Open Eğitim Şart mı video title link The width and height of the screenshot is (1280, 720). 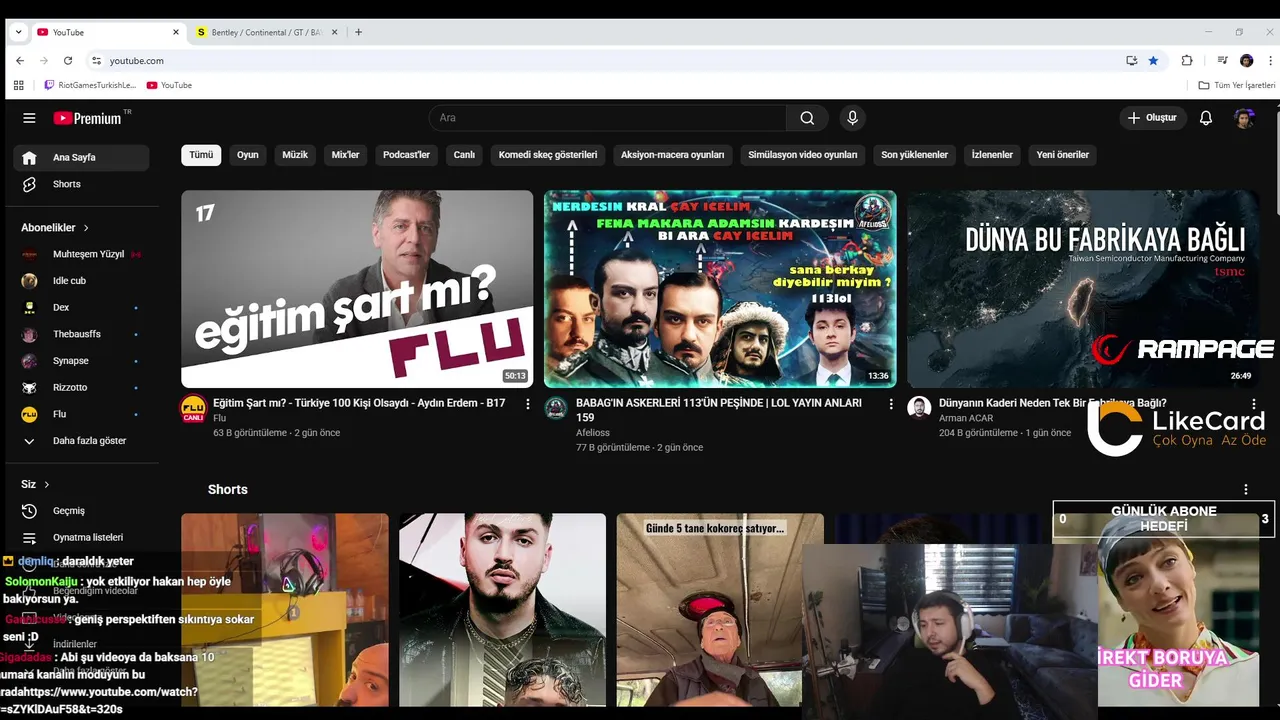click(x=359, y=403)
